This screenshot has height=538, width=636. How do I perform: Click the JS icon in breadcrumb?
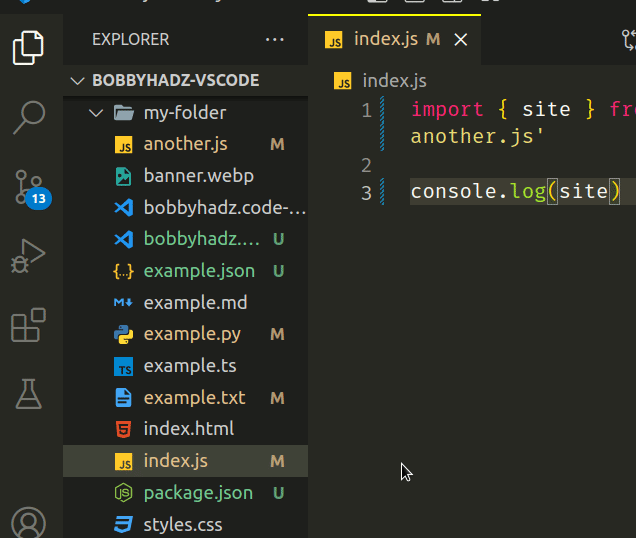pos(343,80)
